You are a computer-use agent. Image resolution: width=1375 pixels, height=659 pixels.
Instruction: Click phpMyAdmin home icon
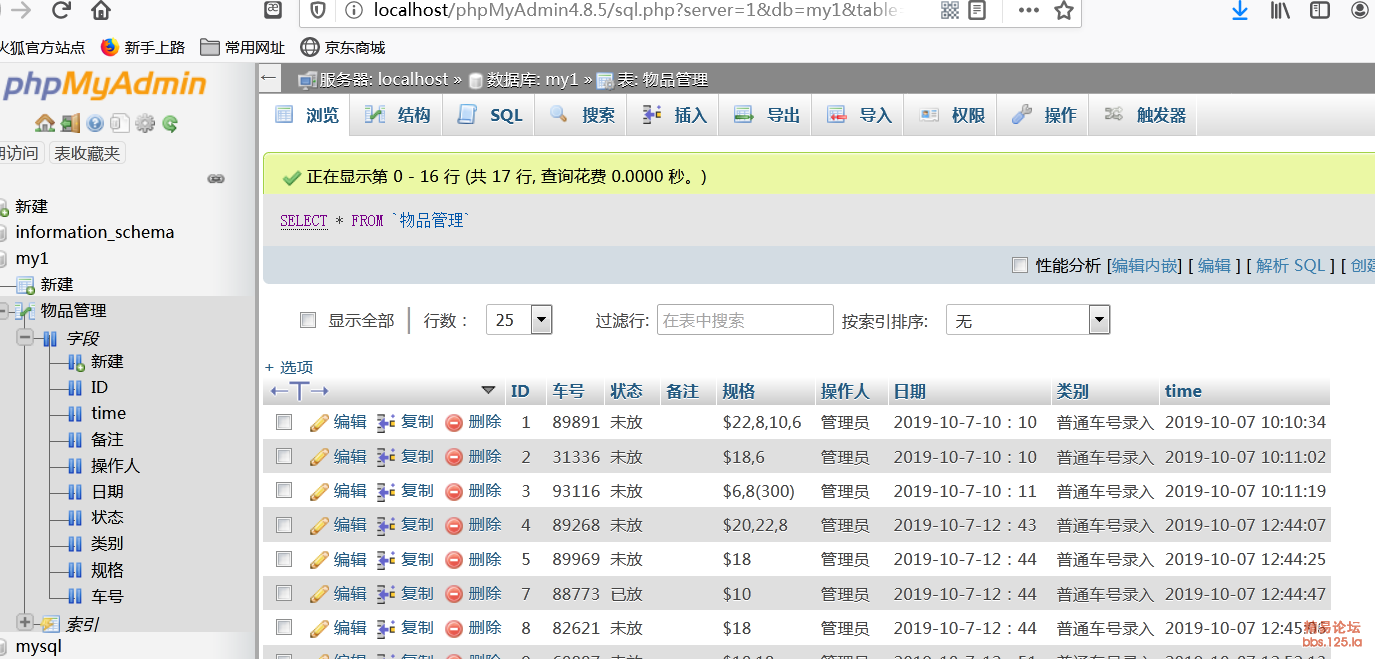(x=45, y=123)
